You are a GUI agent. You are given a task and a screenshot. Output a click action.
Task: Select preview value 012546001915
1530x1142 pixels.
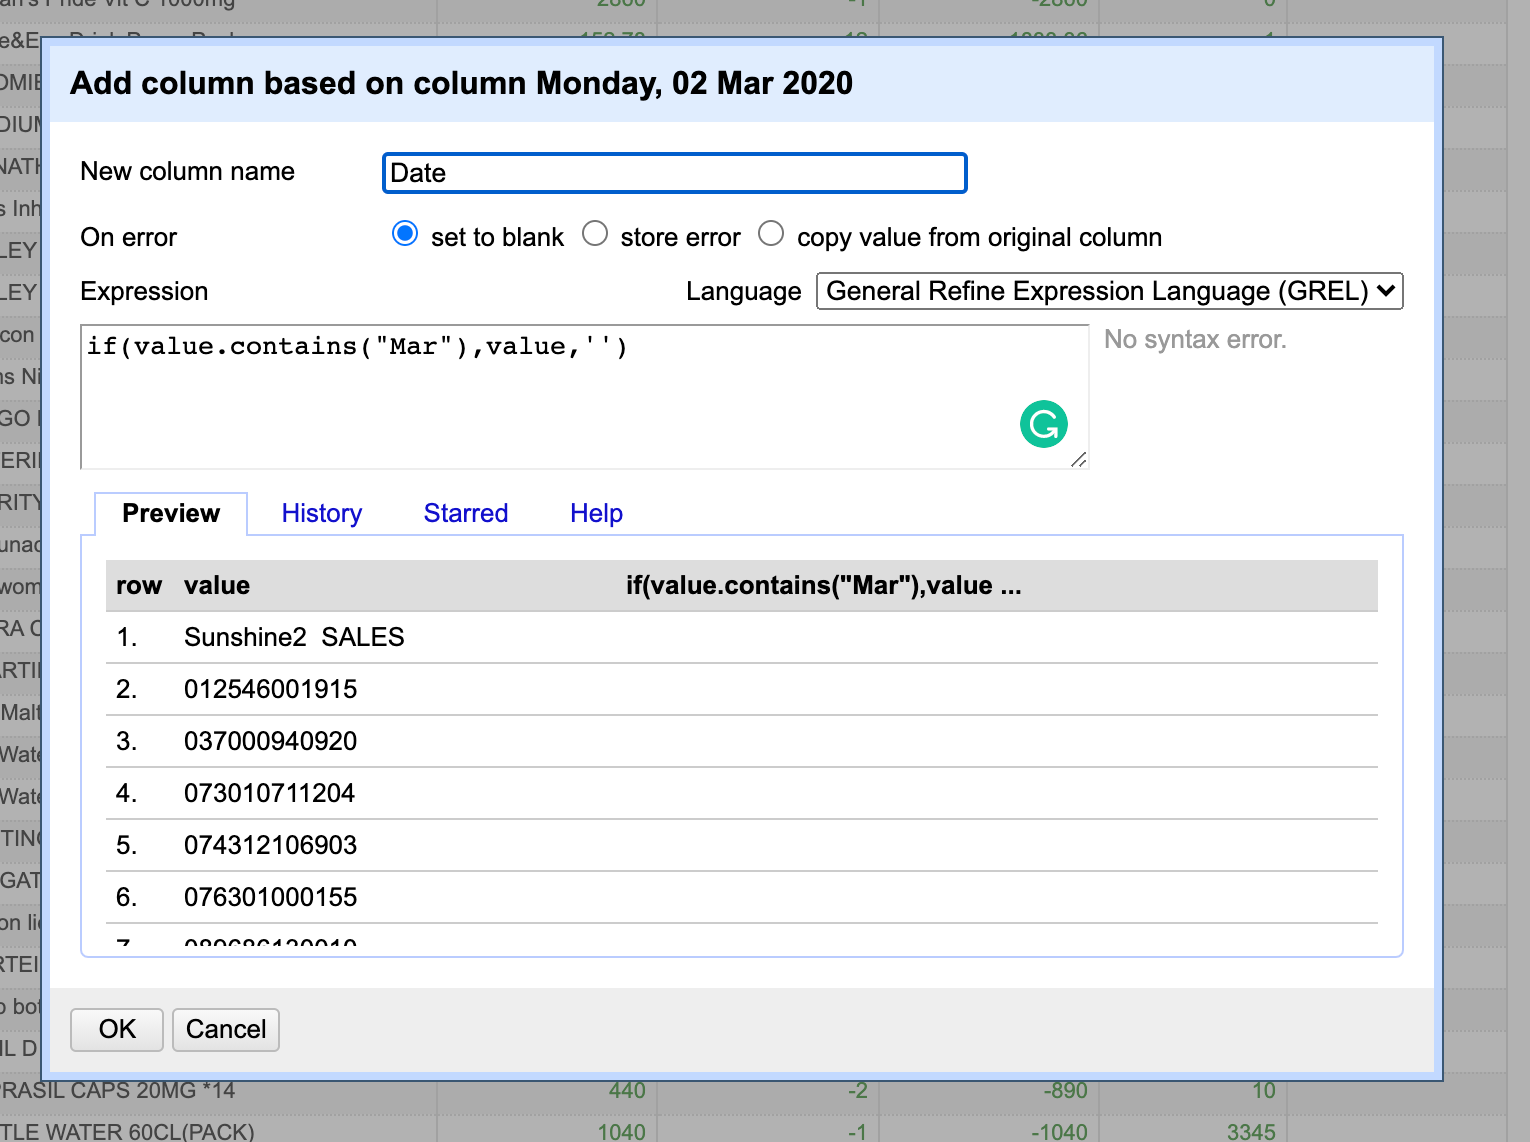click(270, 689)
